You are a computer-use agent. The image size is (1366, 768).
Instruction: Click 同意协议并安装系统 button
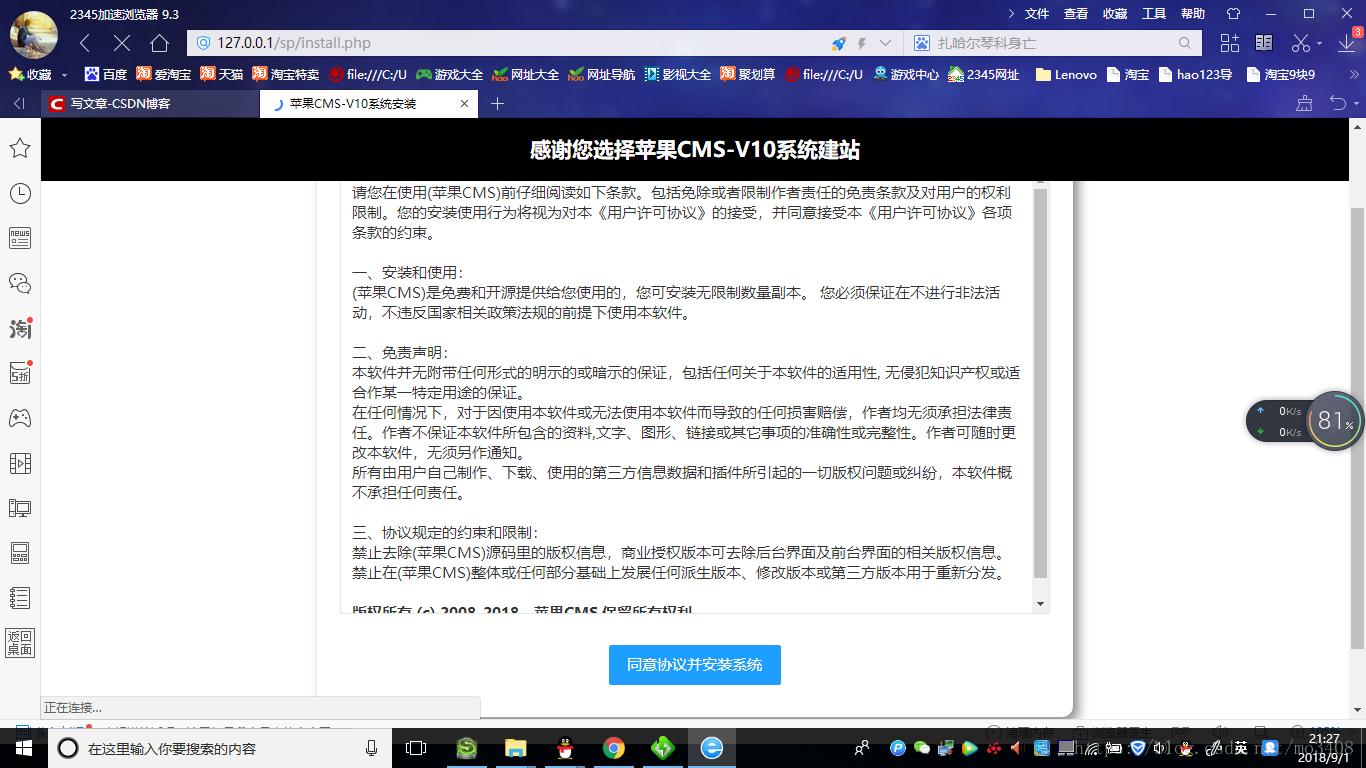(694, 665)
